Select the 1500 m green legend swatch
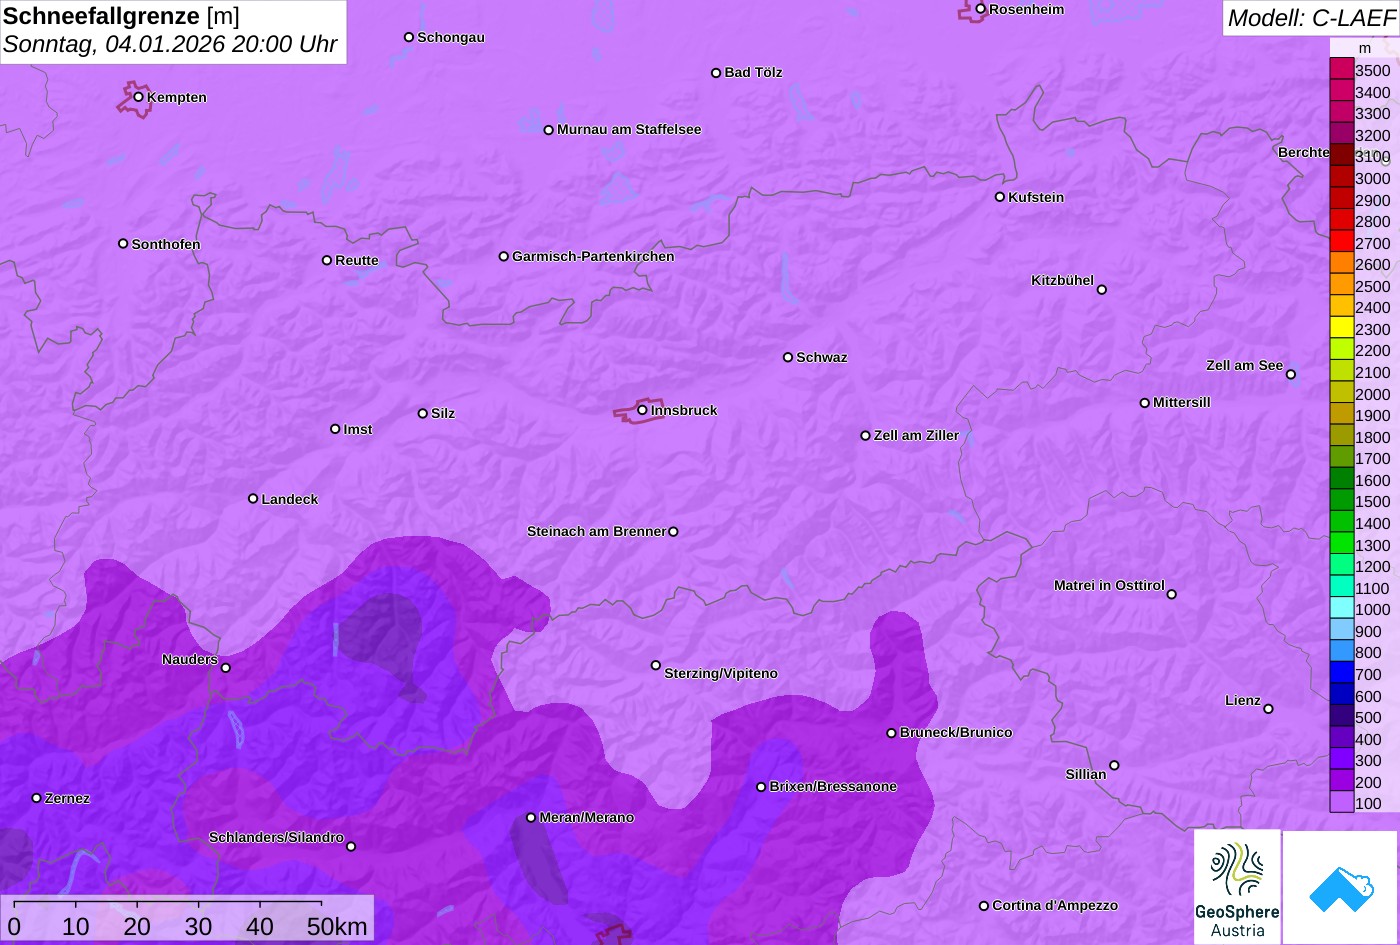Viewport: 1400px width, 945px height. click(x=1341, y=500)
